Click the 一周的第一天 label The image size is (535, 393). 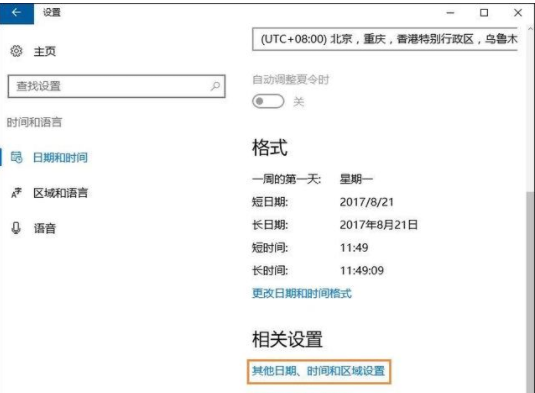point(287,179)
